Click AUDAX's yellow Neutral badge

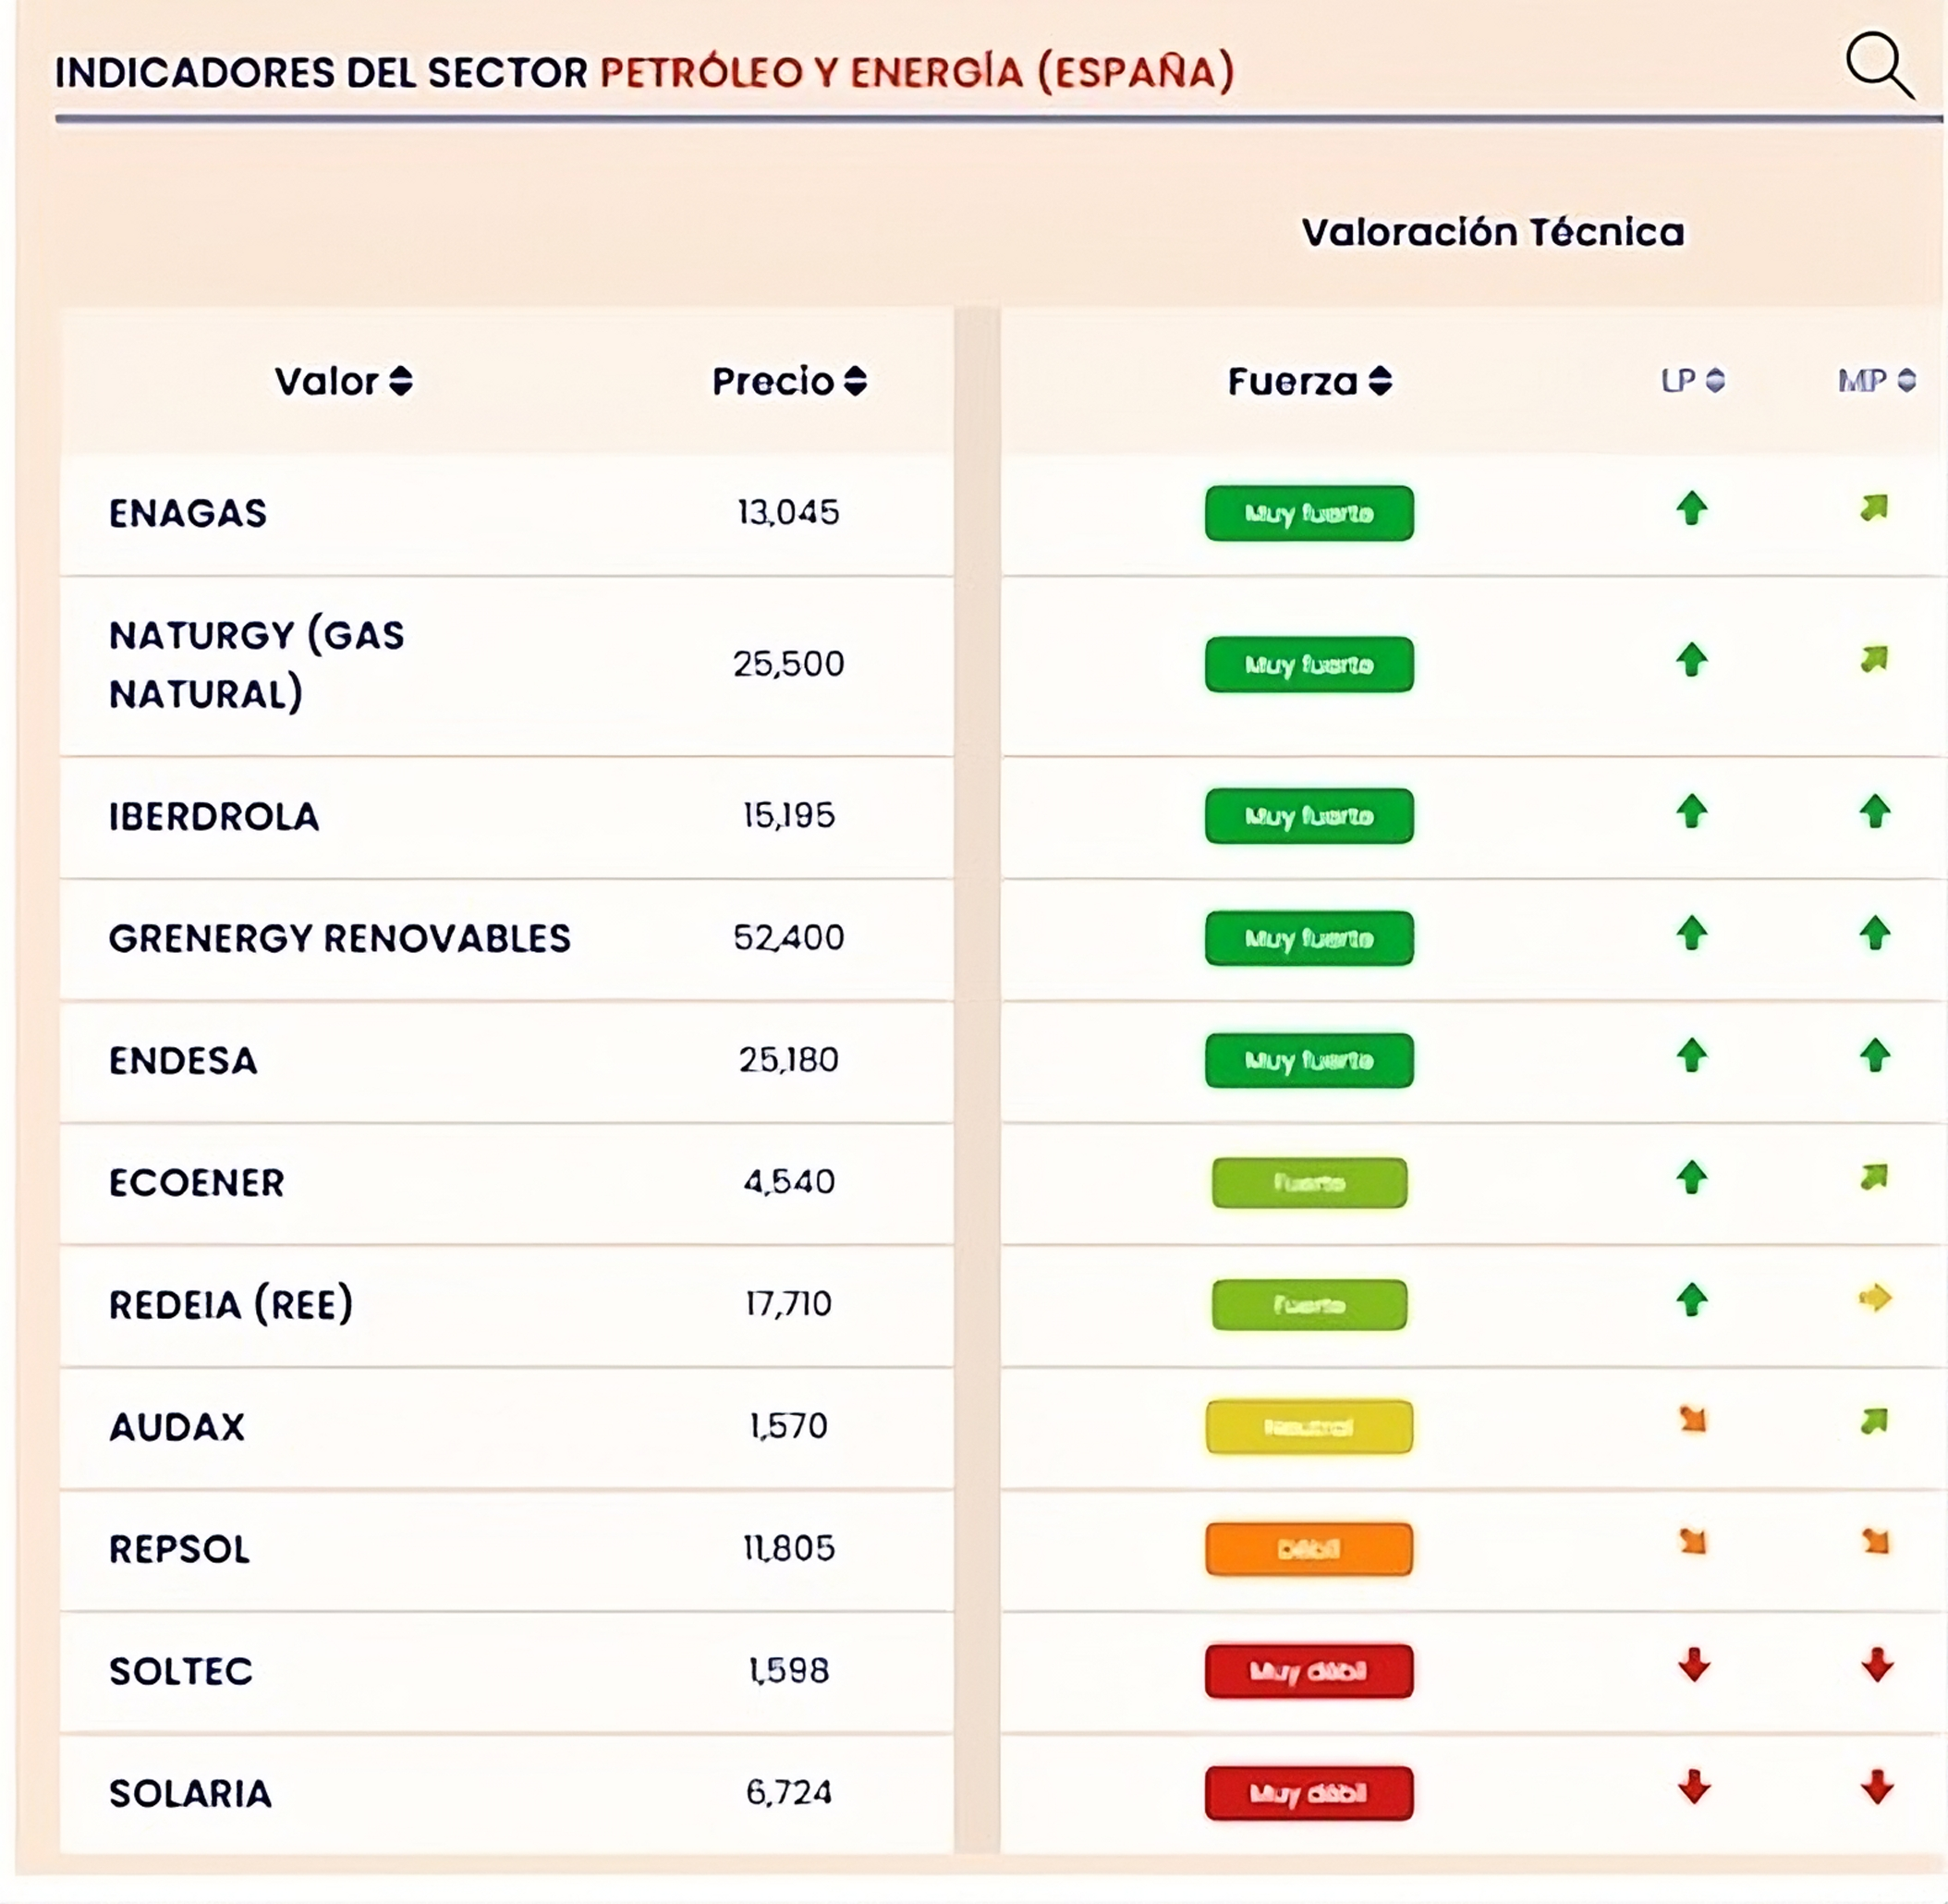[1309, 1427]
